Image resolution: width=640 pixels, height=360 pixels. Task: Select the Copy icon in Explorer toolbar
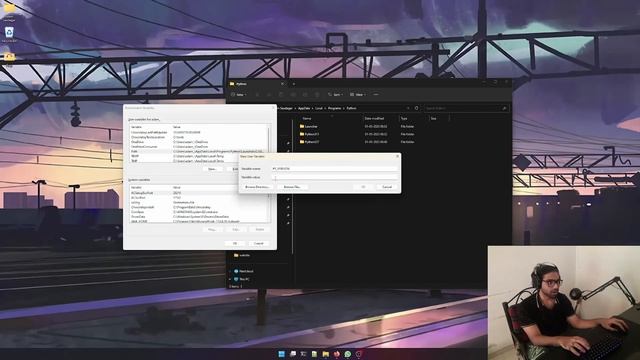(269, 94)
